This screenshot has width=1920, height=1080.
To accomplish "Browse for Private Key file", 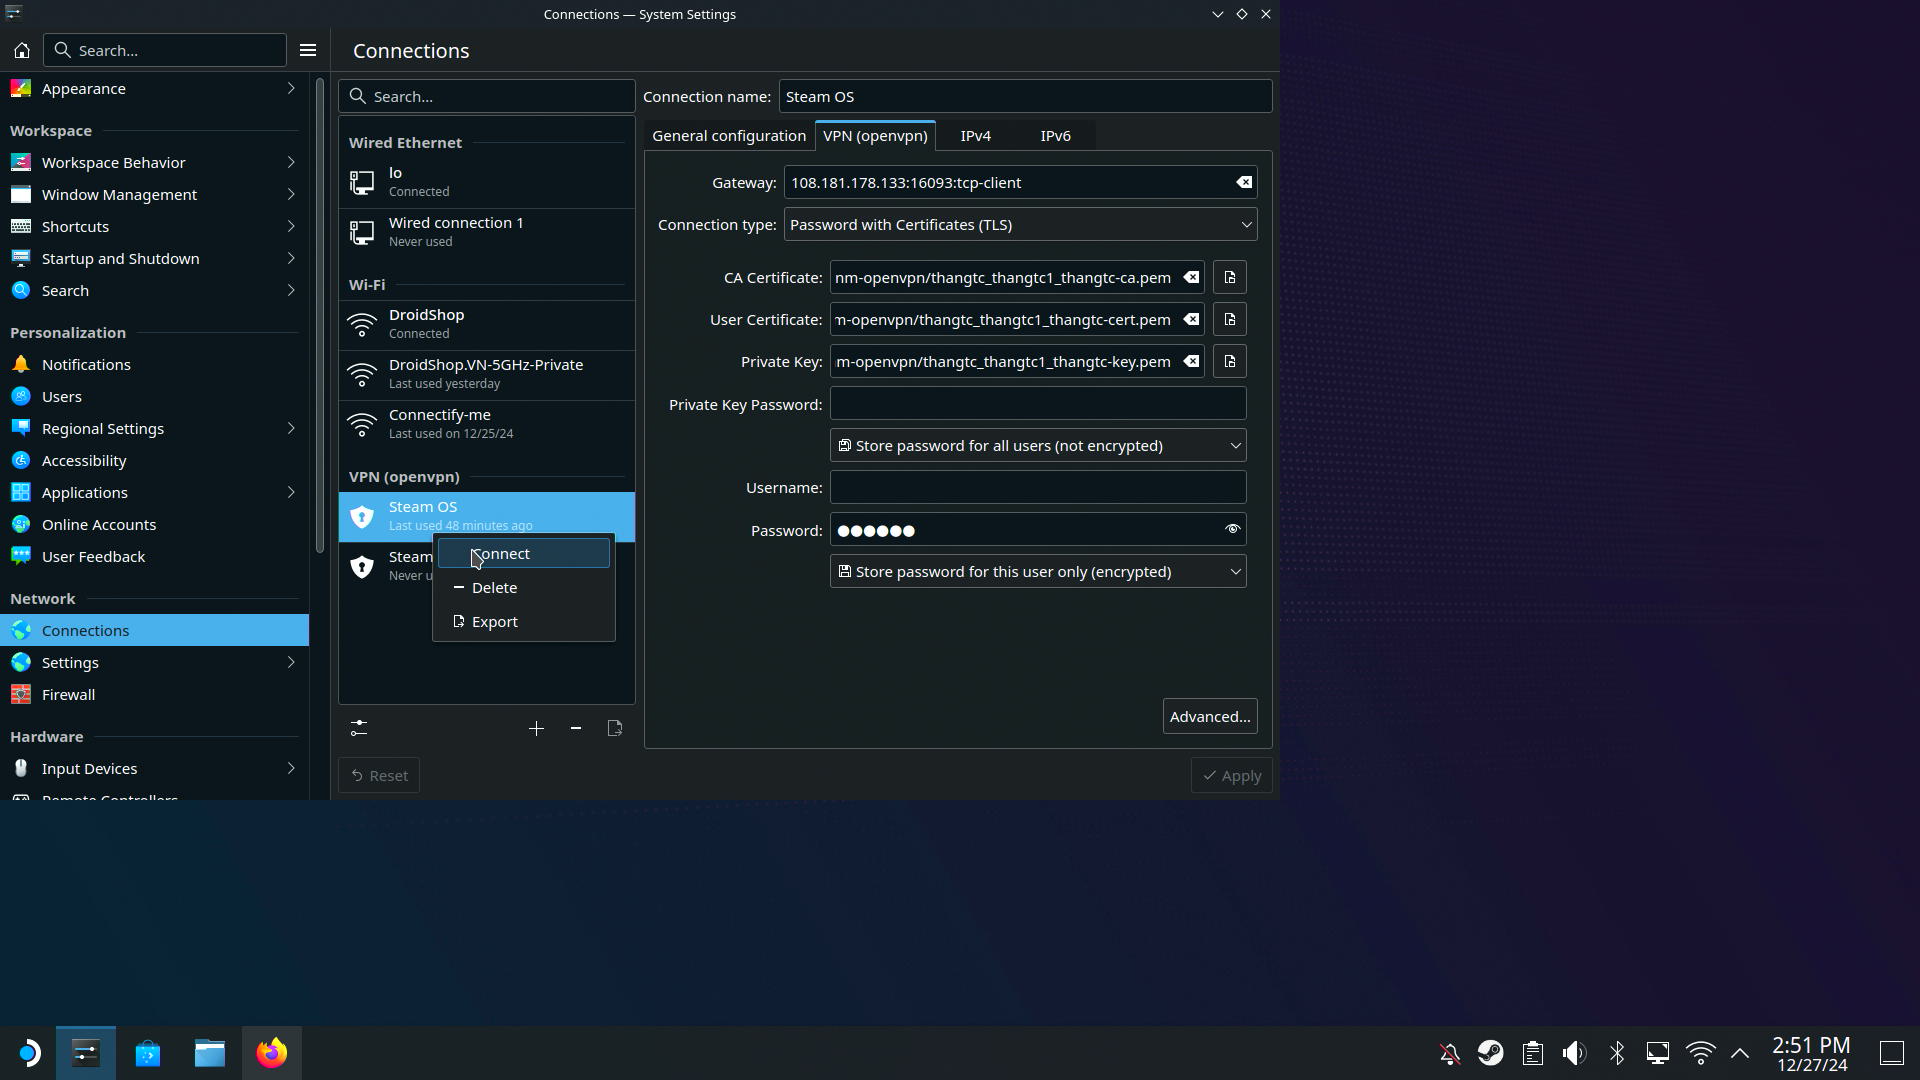I will [1230, 362].
